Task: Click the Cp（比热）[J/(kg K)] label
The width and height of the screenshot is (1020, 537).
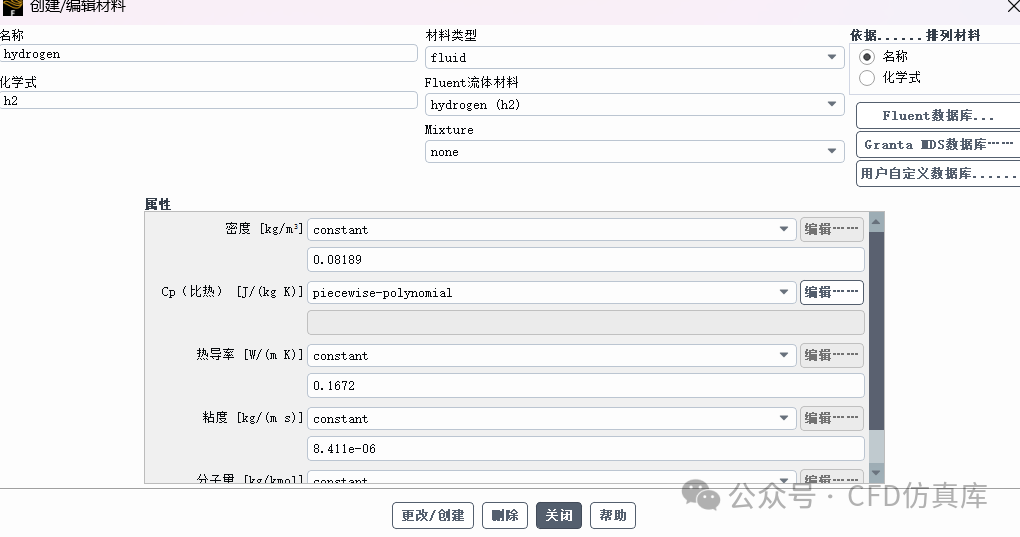Action: coord(232,292)
